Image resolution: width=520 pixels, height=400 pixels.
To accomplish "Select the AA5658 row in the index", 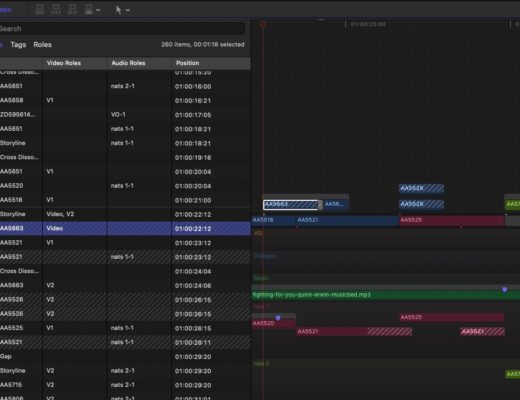I will click(125, 100).
